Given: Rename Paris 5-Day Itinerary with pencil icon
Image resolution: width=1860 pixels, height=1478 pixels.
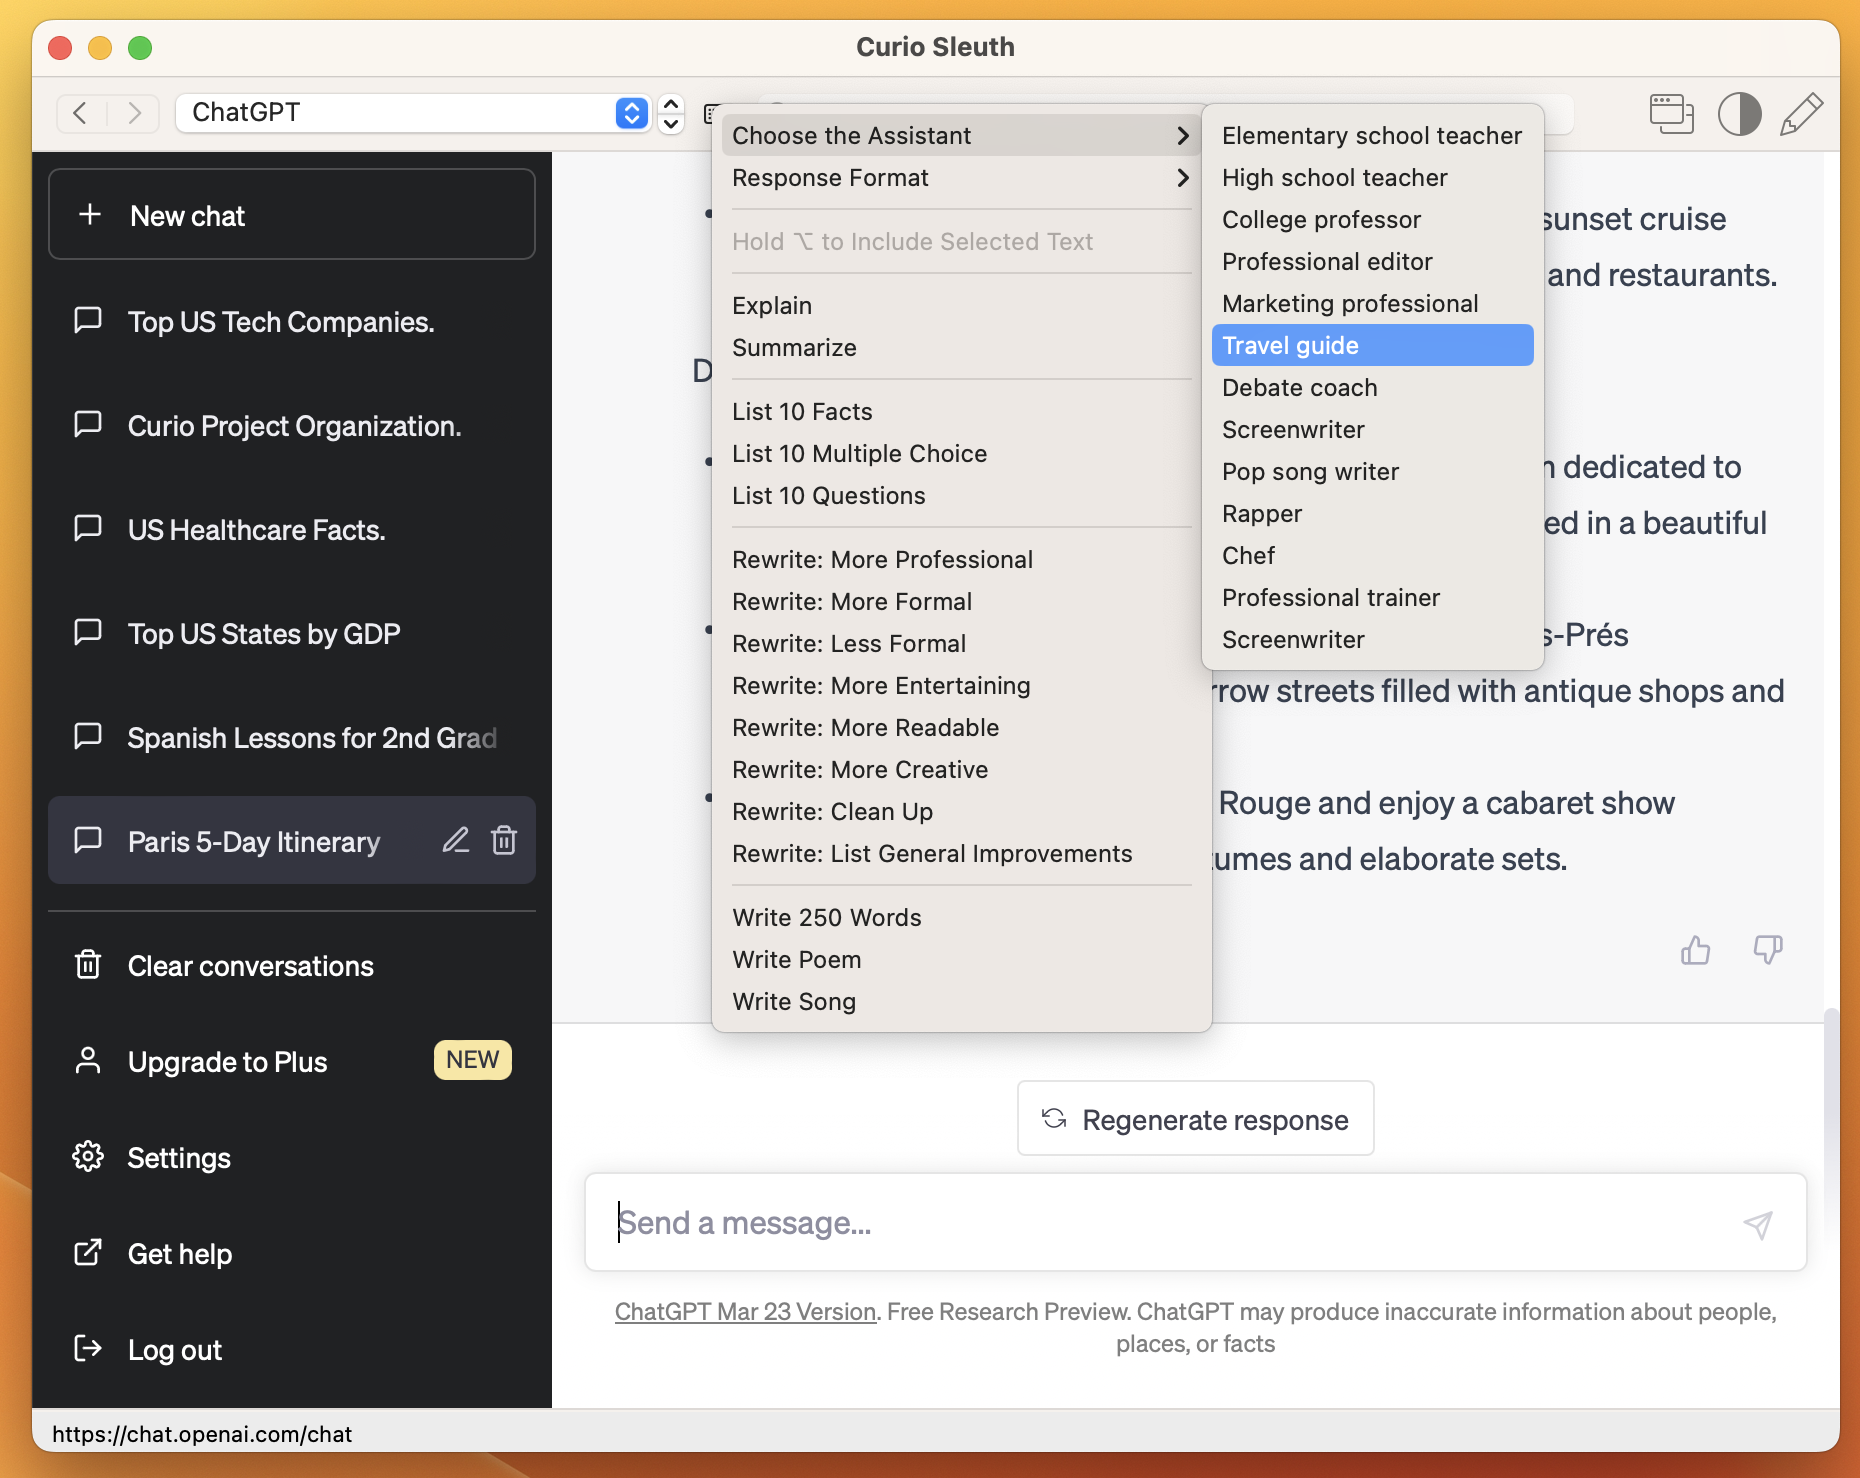Looking at the screenshot, I should 456,840.
